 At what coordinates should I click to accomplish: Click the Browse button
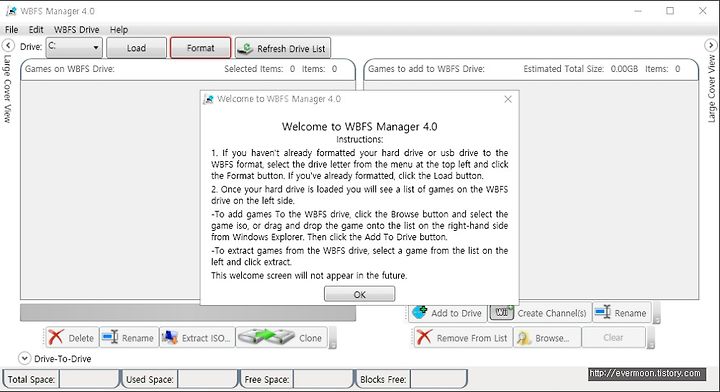[546, 338]
